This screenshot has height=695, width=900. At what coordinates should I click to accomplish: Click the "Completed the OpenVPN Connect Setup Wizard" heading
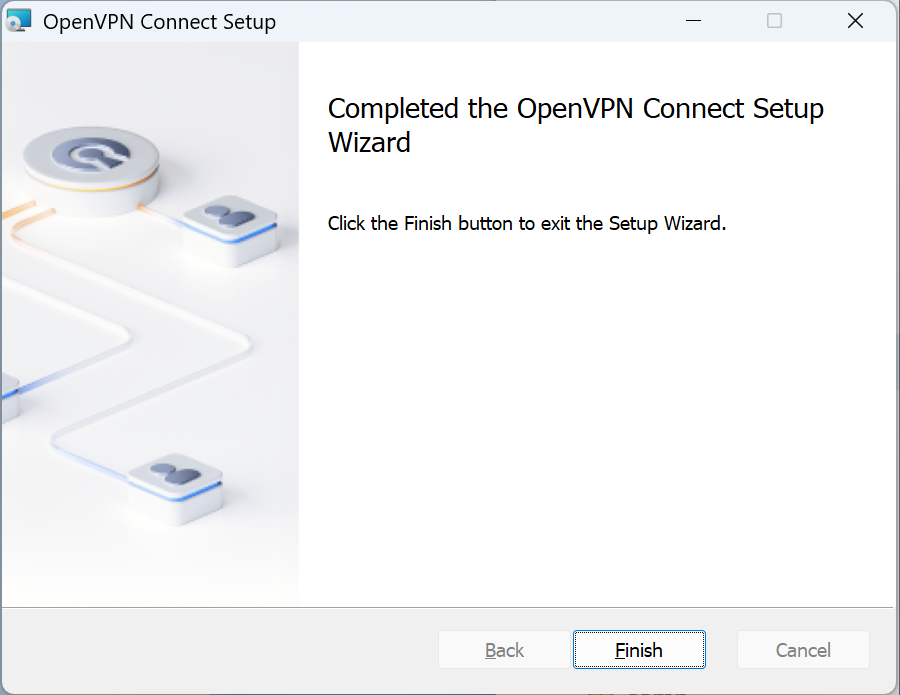pos(575,125)
